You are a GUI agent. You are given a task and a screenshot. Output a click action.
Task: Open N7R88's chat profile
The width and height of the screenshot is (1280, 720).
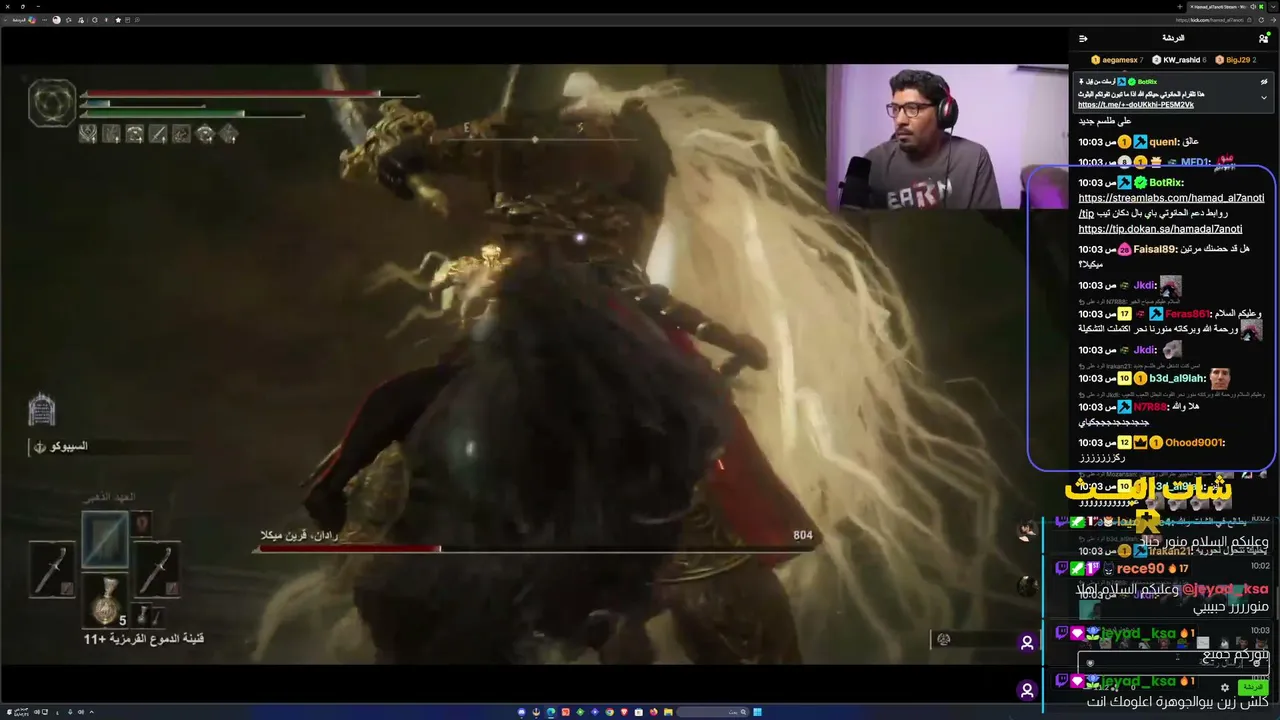coord(1151,407)
